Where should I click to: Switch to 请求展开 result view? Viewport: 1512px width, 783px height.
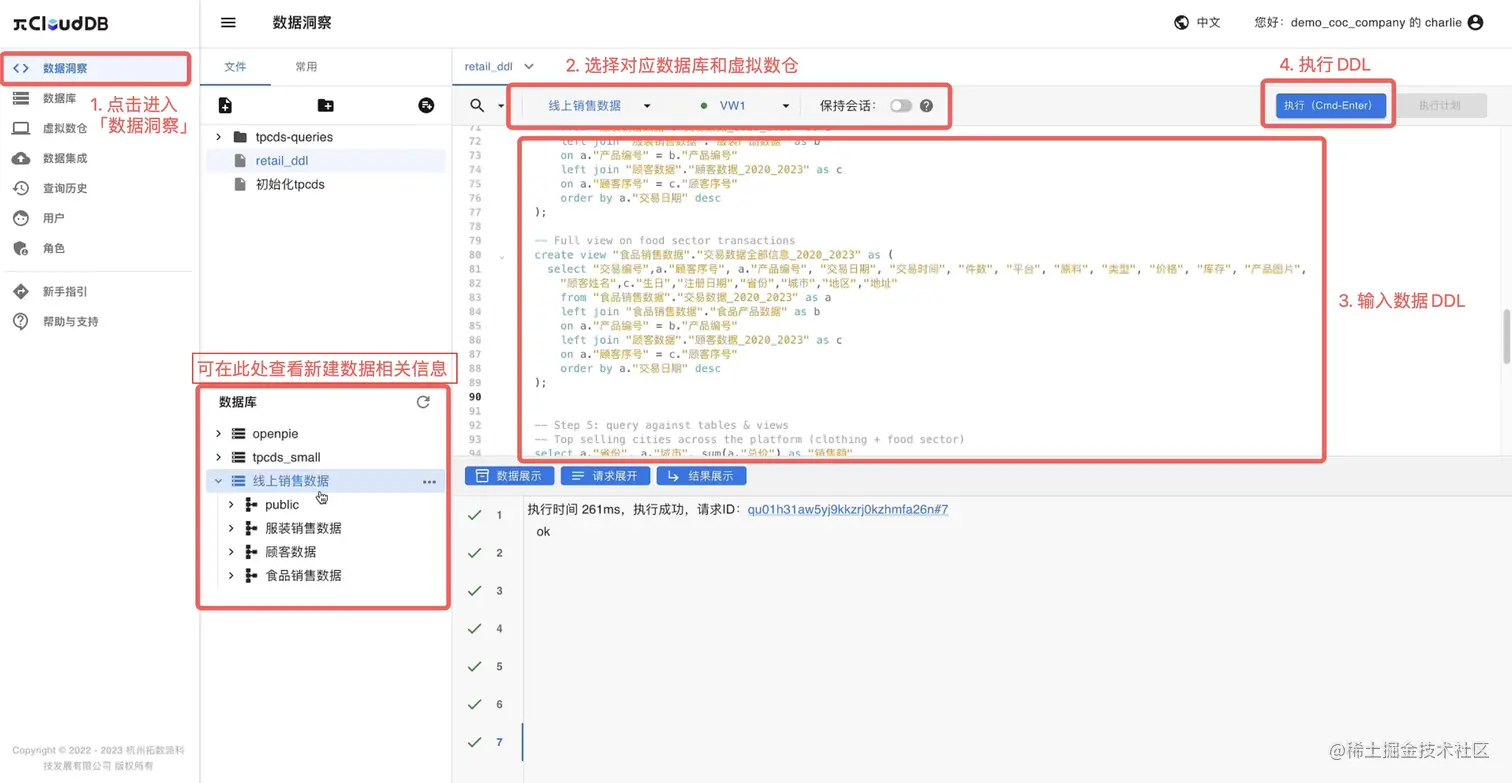[x=605, y=476]
